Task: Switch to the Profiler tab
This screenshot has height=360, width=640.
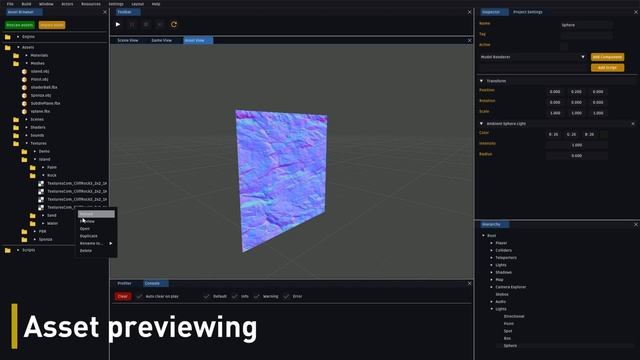Action: click(x=124, y=283)
